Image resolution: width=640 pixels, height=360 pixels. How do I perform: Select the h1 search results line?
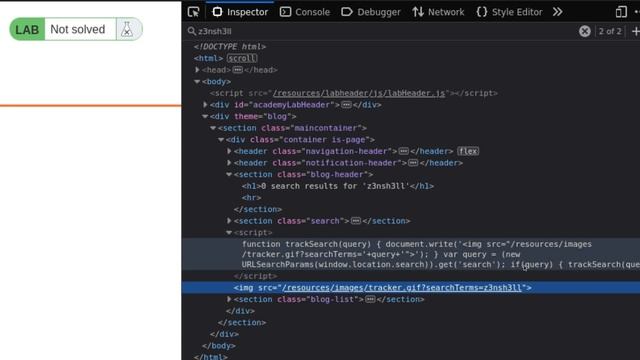[x=338, y=186]
